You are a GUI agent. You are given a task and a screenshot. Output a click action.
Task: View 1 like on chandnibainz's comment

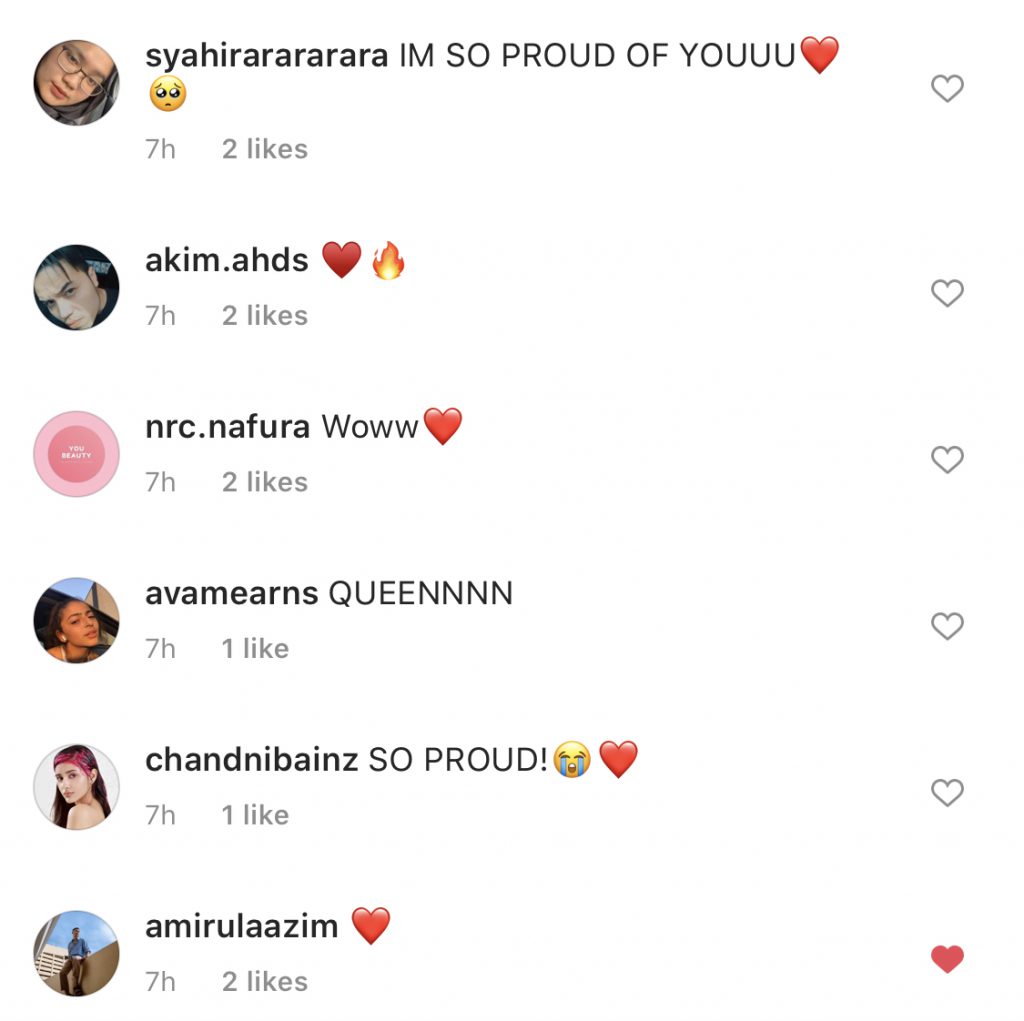(x=255, y=815)
